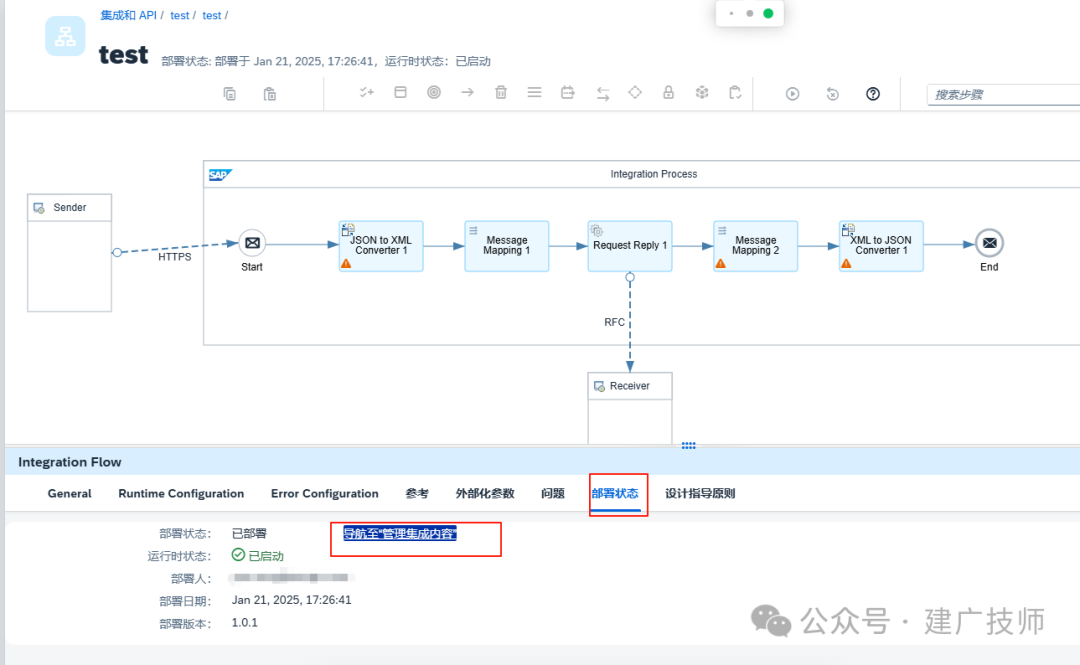The image size is (1080, 665).
Task: Click the checklist-plus icon in the toolbar
Action: 366,92
